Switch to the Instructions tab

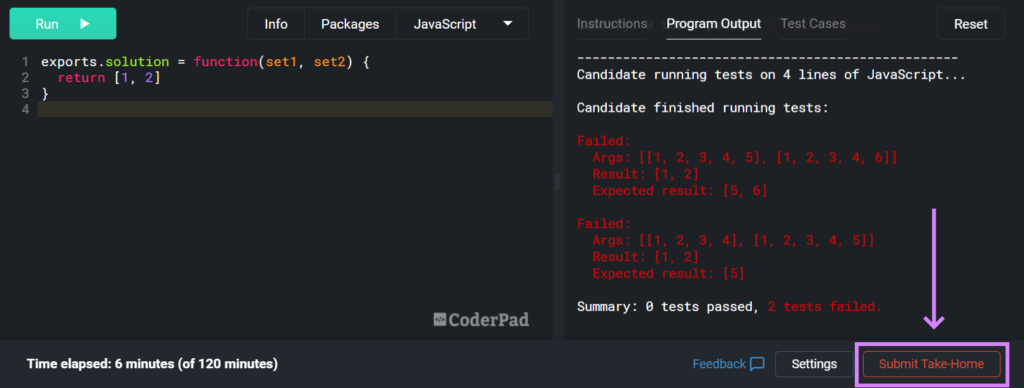click(x=612, y=24)
